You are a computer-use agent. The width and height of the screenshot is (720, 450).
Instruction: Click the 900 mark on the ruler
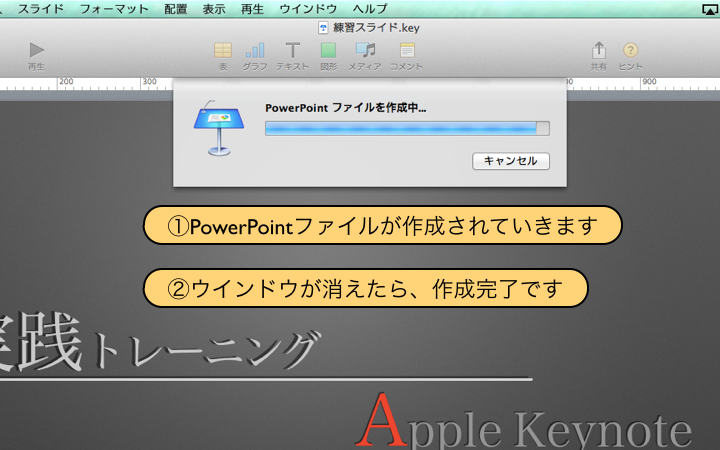(x=649, y=81)
